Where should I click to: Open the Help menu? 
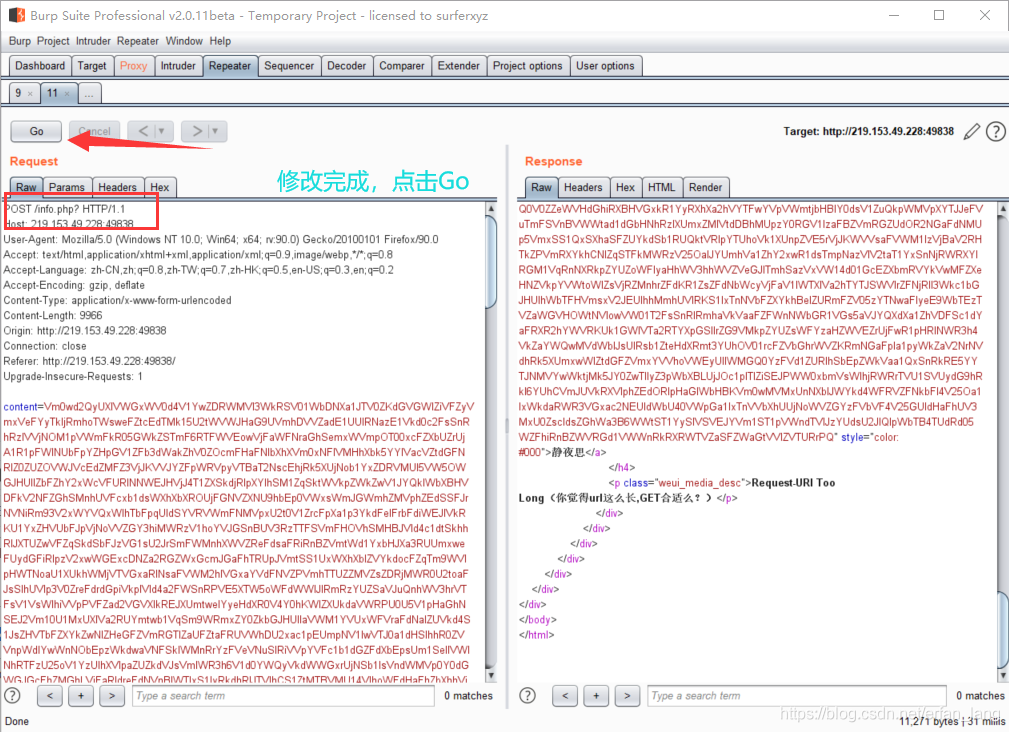[x=220, y=41]
